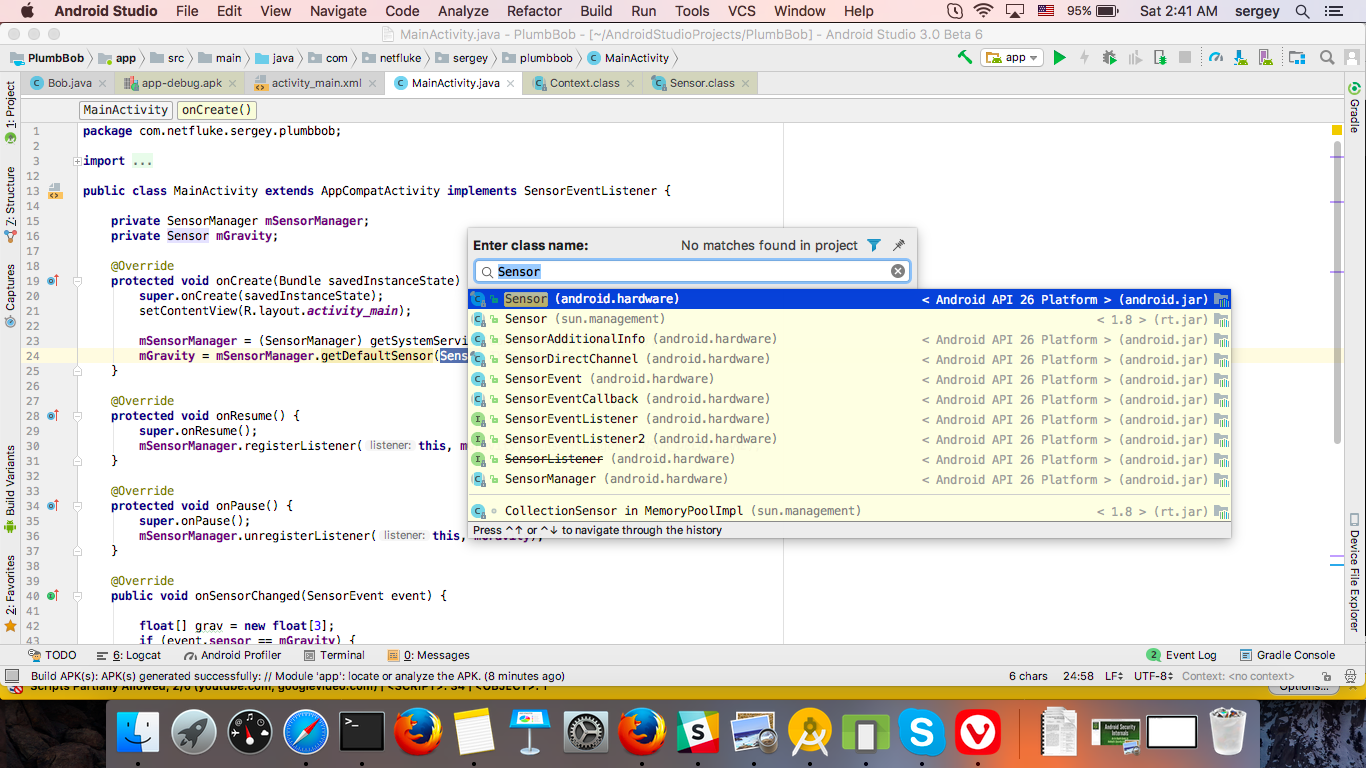The width and height of the screenshot is (1366, 768).
Task: Open the Analyze menu
Action: 463,11
